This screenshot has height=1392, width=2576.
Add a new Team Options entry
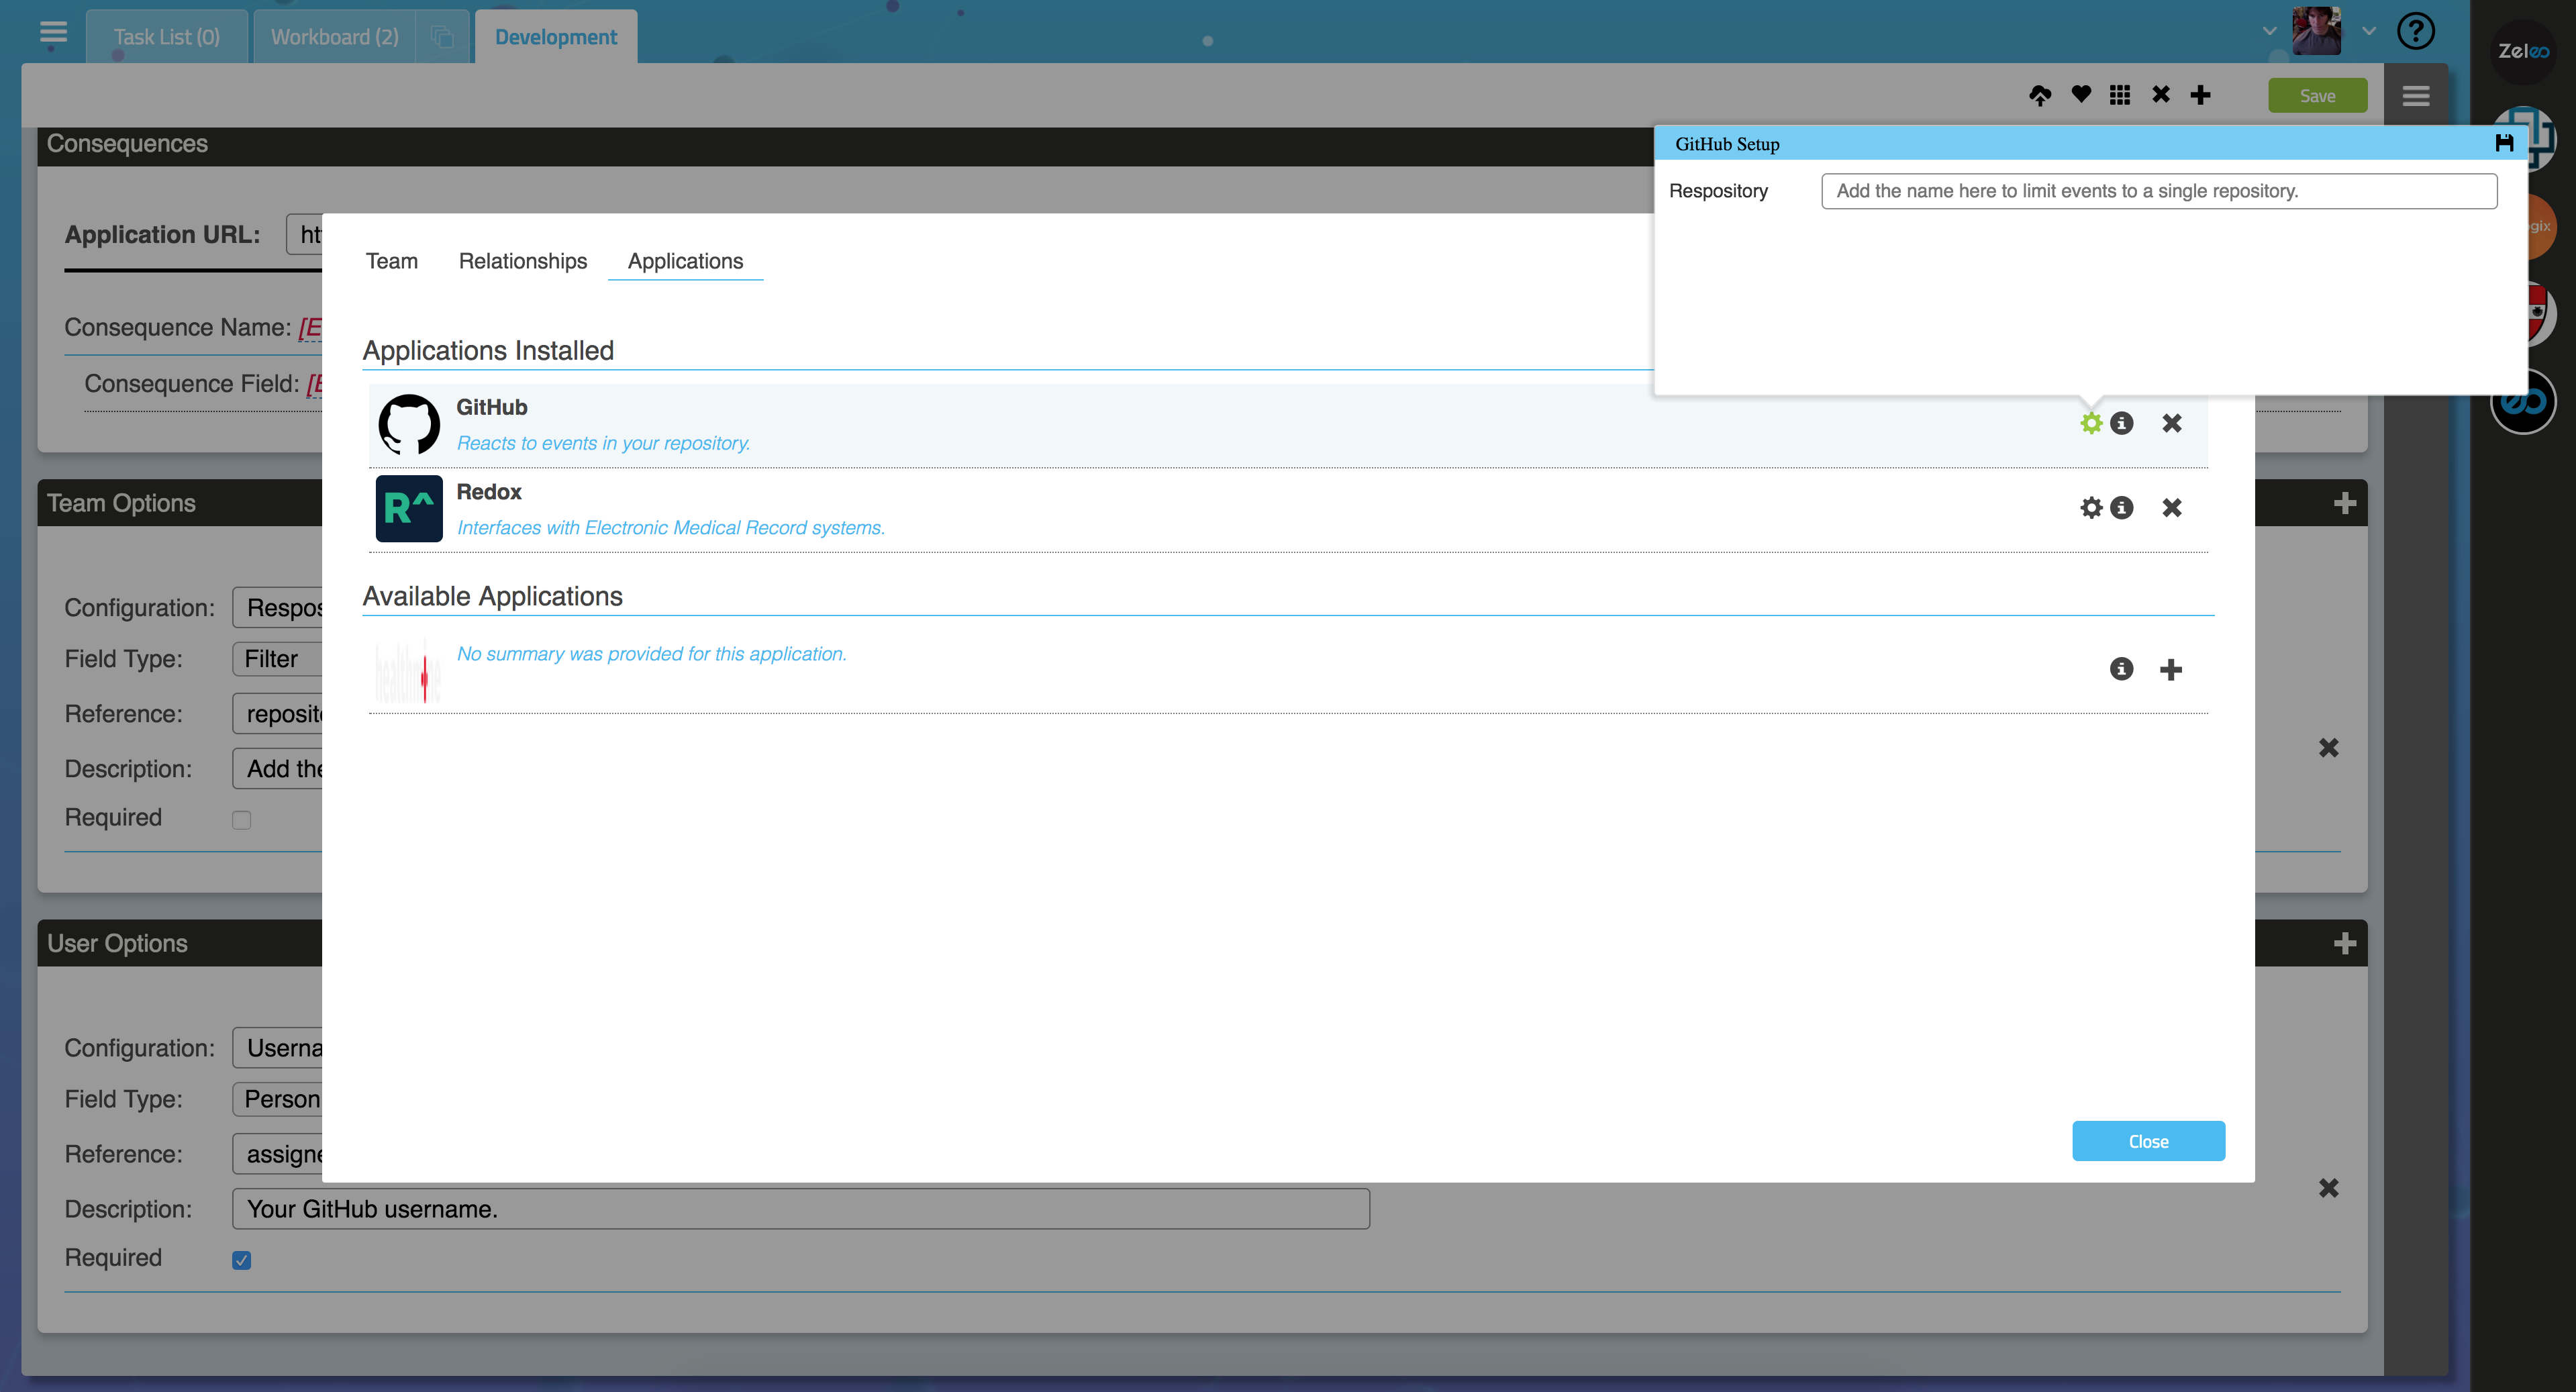pos(2344,503)
